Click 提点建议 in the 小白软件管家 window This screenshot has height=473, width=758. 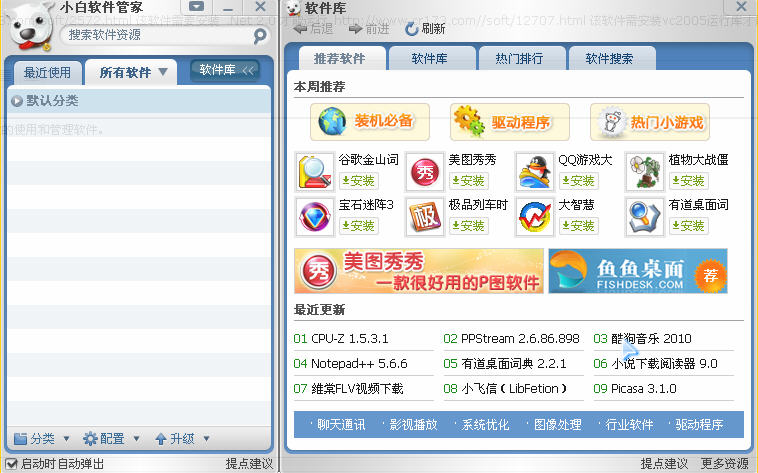tap(249, 464)
